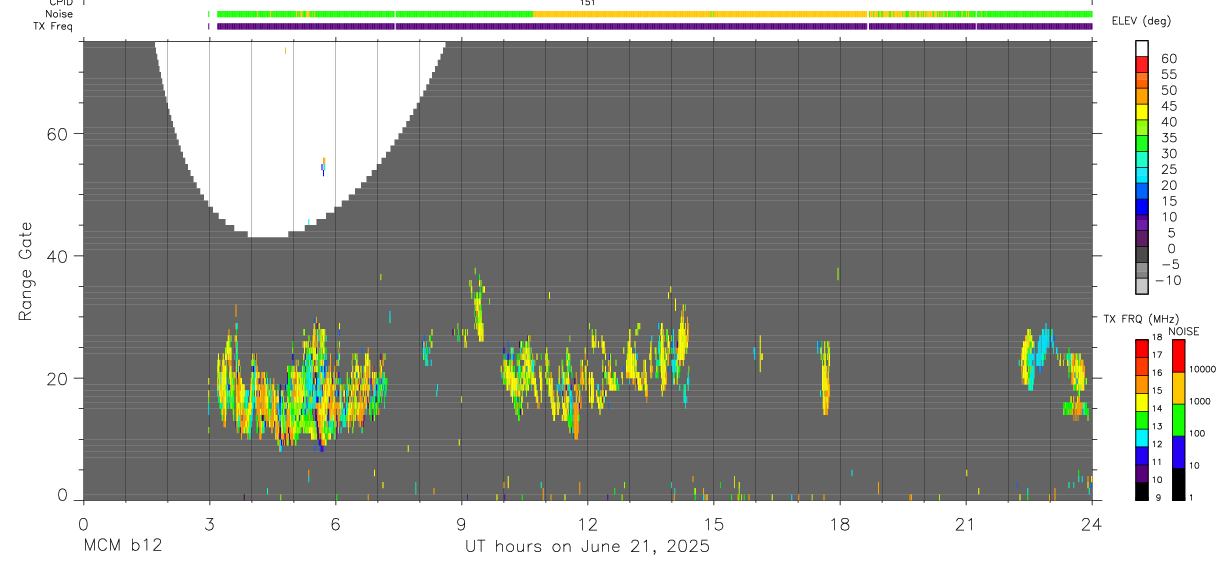Click the green segment of the NOISE color bar
Viewport: 1228px width, 567px height.
click(x=1178, y=420)
